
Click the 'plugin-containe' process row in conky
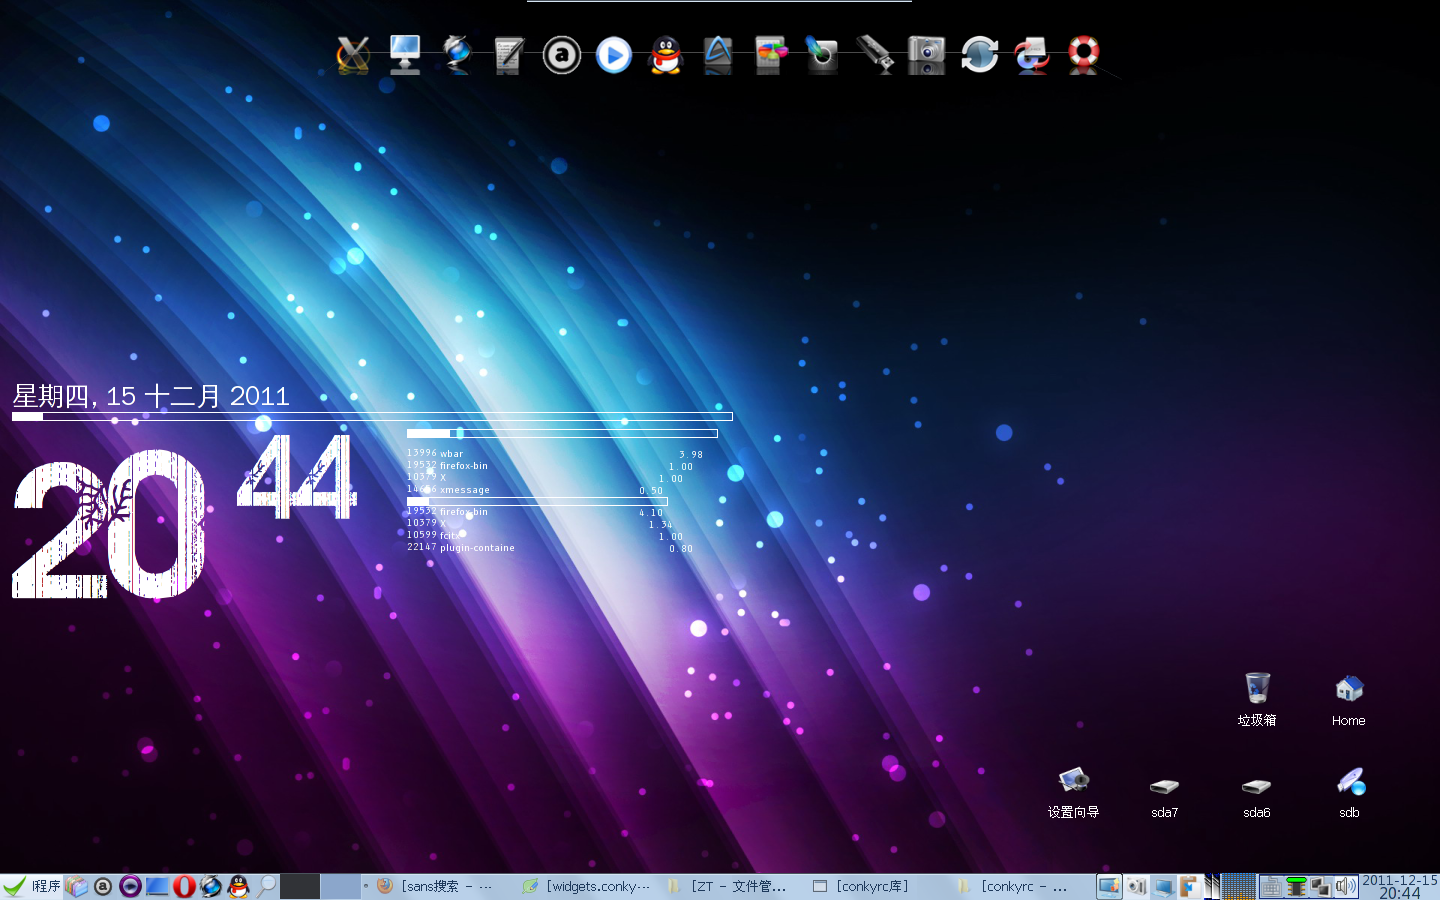coord(550,548)
